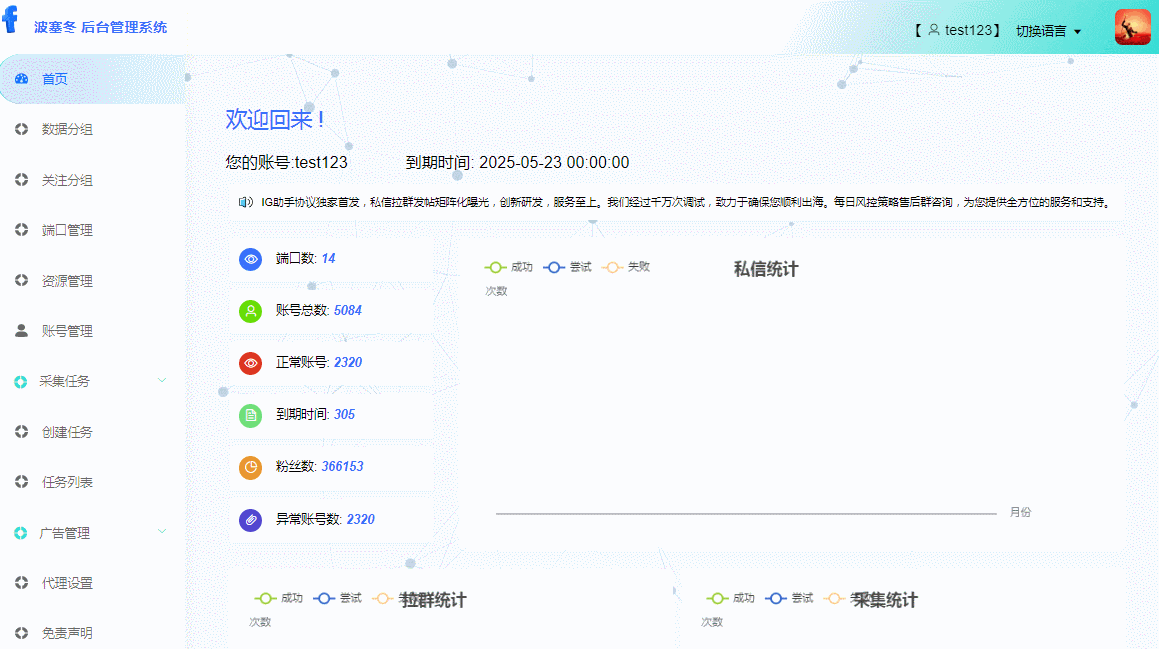The width and height of the screenshot is (1159, 649).
Task: Click the Facebook logo in the top-left corner
Action: coord(11,20)
